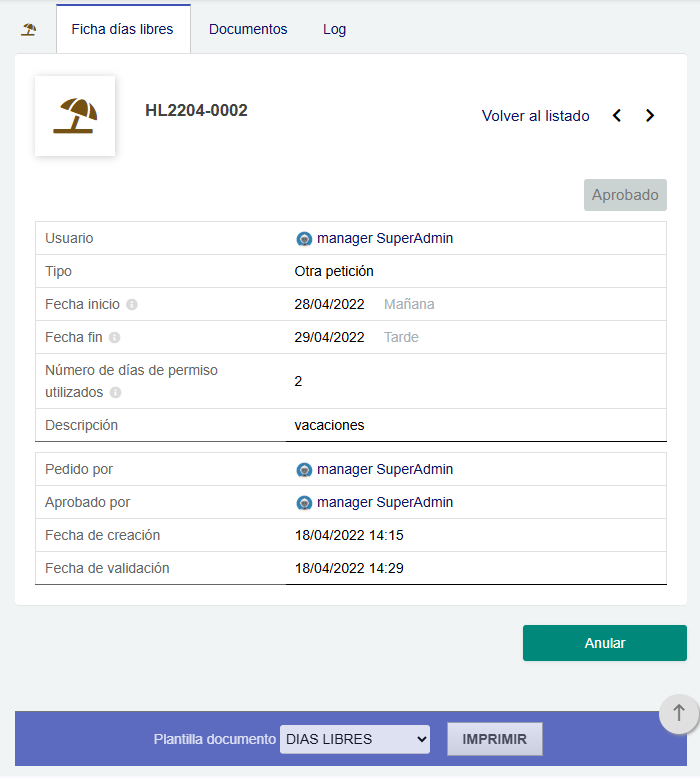700x778 pixels.
Task: Open manager SuperAdmin link in Usuario row
Action: (385, 238)
